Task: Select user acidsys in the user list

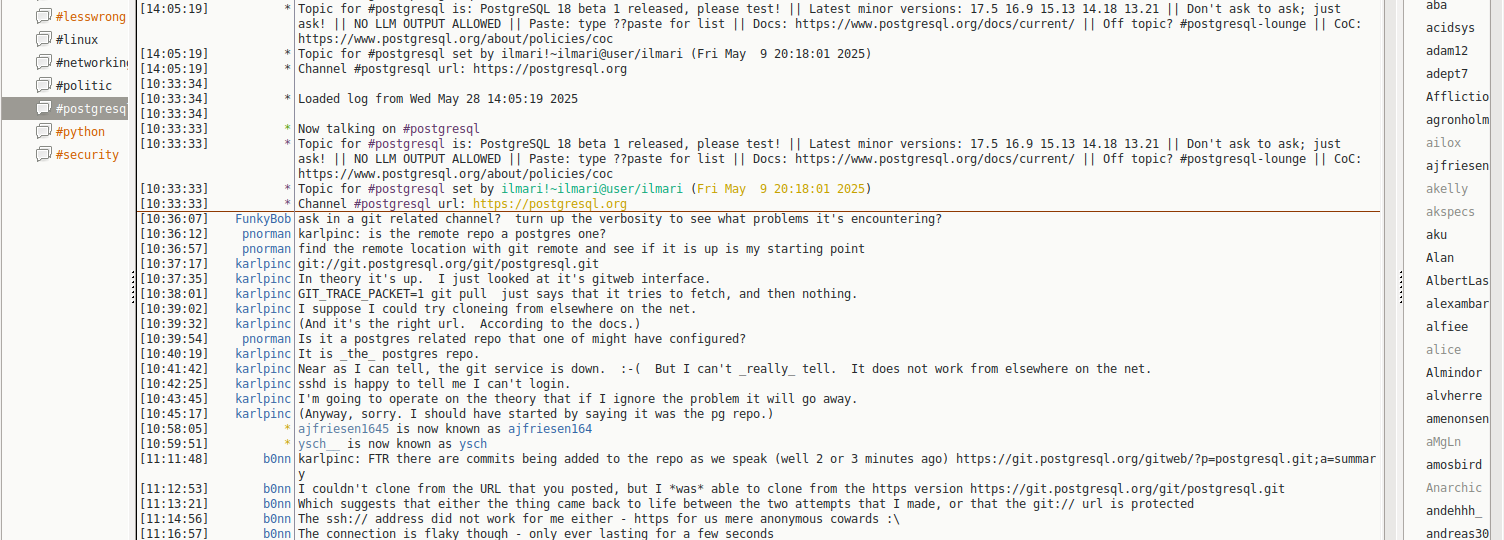Action: pos(1449,28)
